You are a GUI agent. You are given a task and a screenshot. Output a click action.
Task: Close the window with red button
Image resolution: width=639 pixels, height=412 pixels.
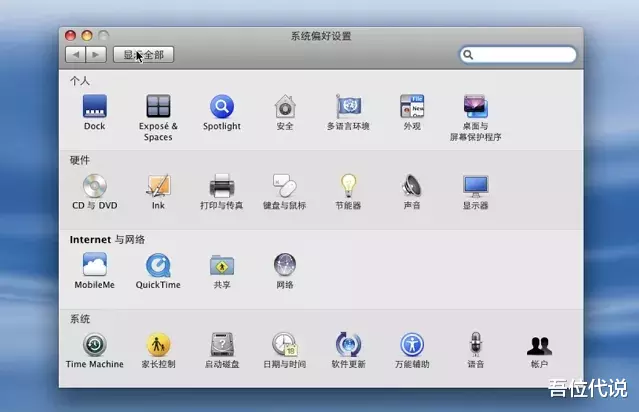click(x=71, y=35)
